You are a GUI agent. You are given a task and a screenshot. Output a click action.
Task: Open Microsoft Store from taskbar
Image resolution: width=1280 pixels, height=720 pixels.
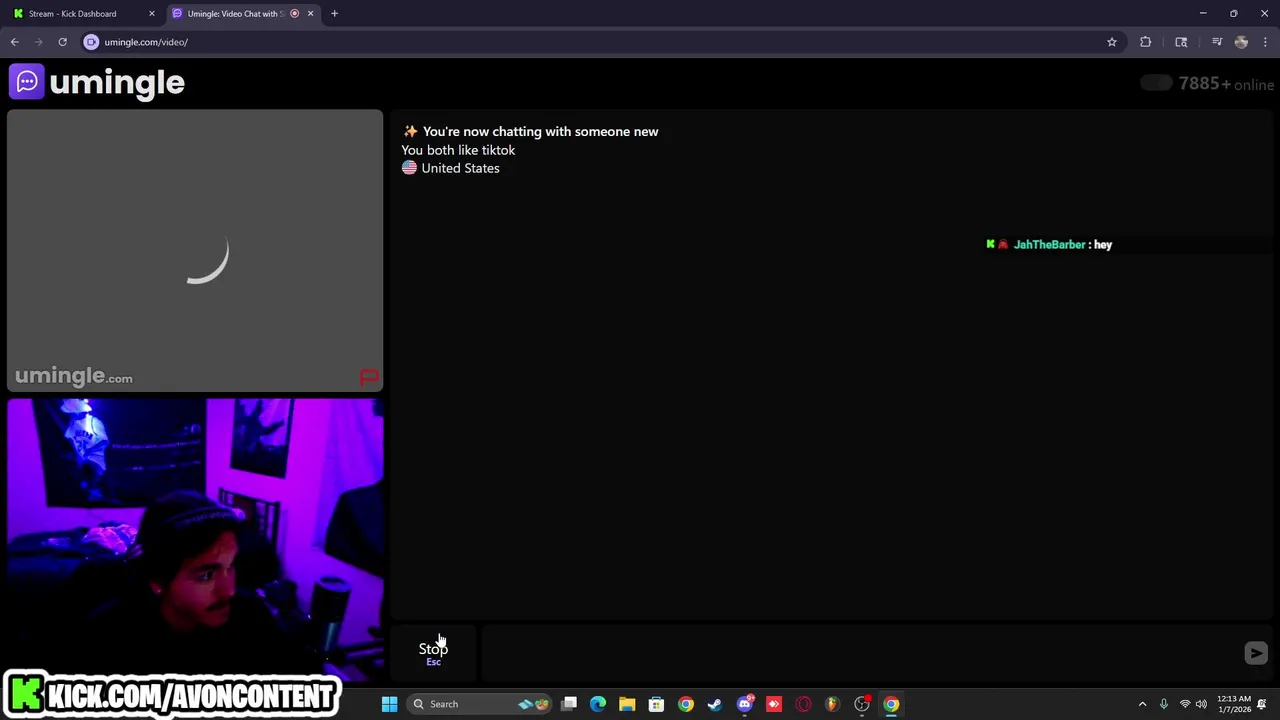click(x=656, y=704)
